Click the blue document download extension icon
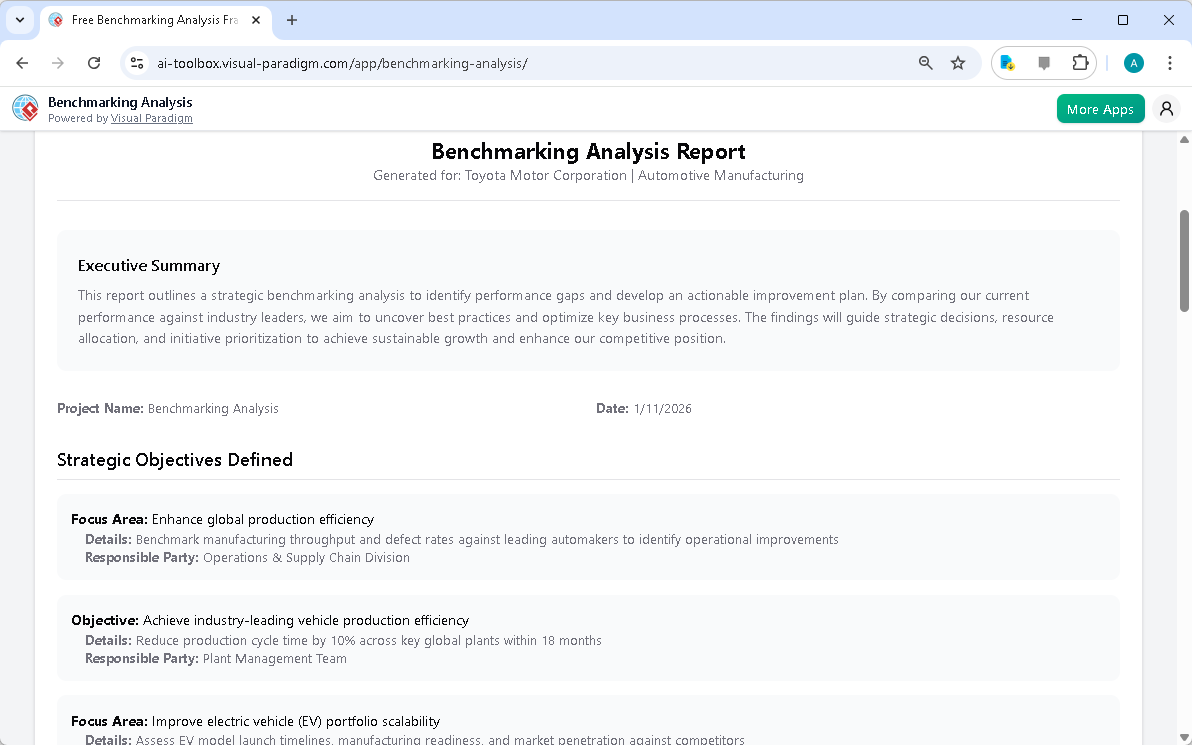Screen dimensions: 1192x745 tap(1007, 62)
